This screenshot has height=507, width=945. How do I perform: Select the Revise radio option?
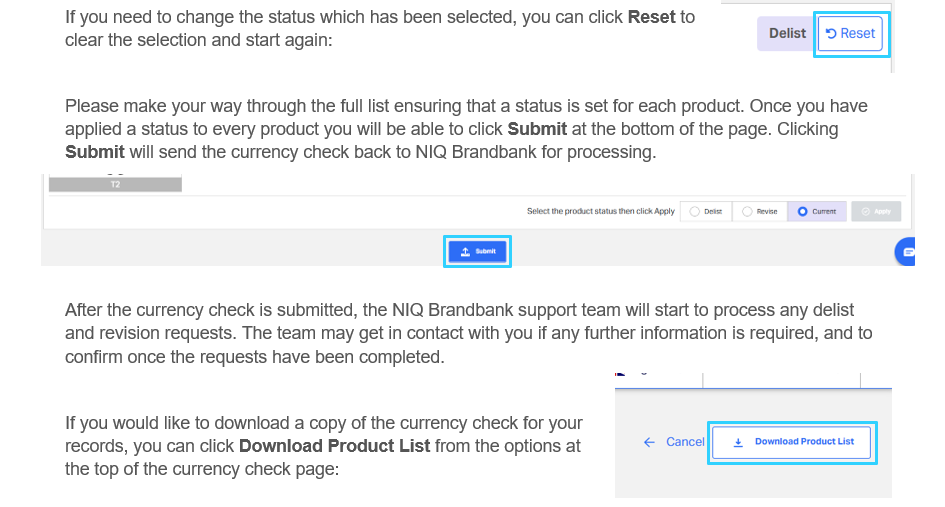point(759,212)
